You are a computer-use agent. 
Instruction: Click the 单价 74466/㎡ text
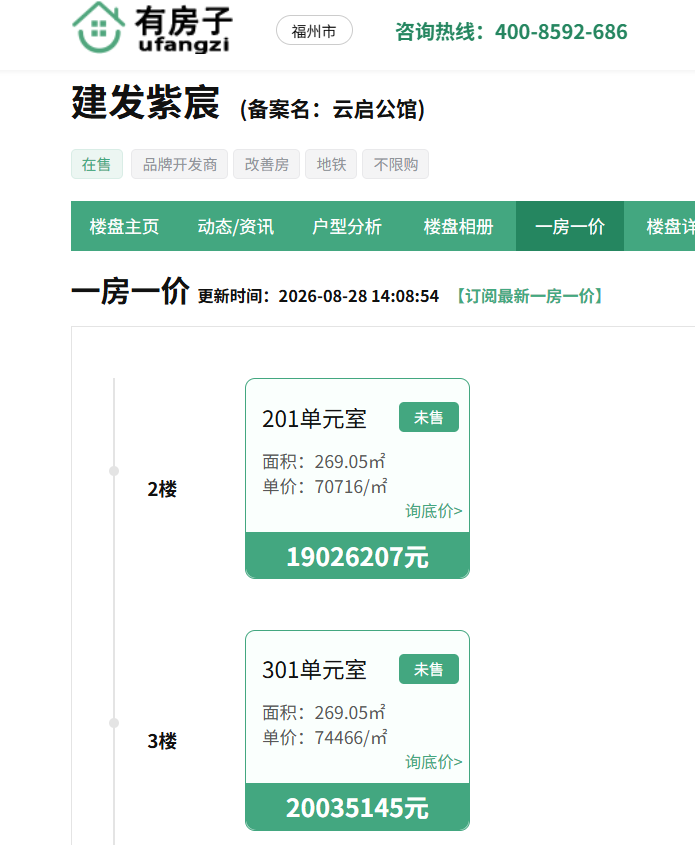tap(325, 738)
